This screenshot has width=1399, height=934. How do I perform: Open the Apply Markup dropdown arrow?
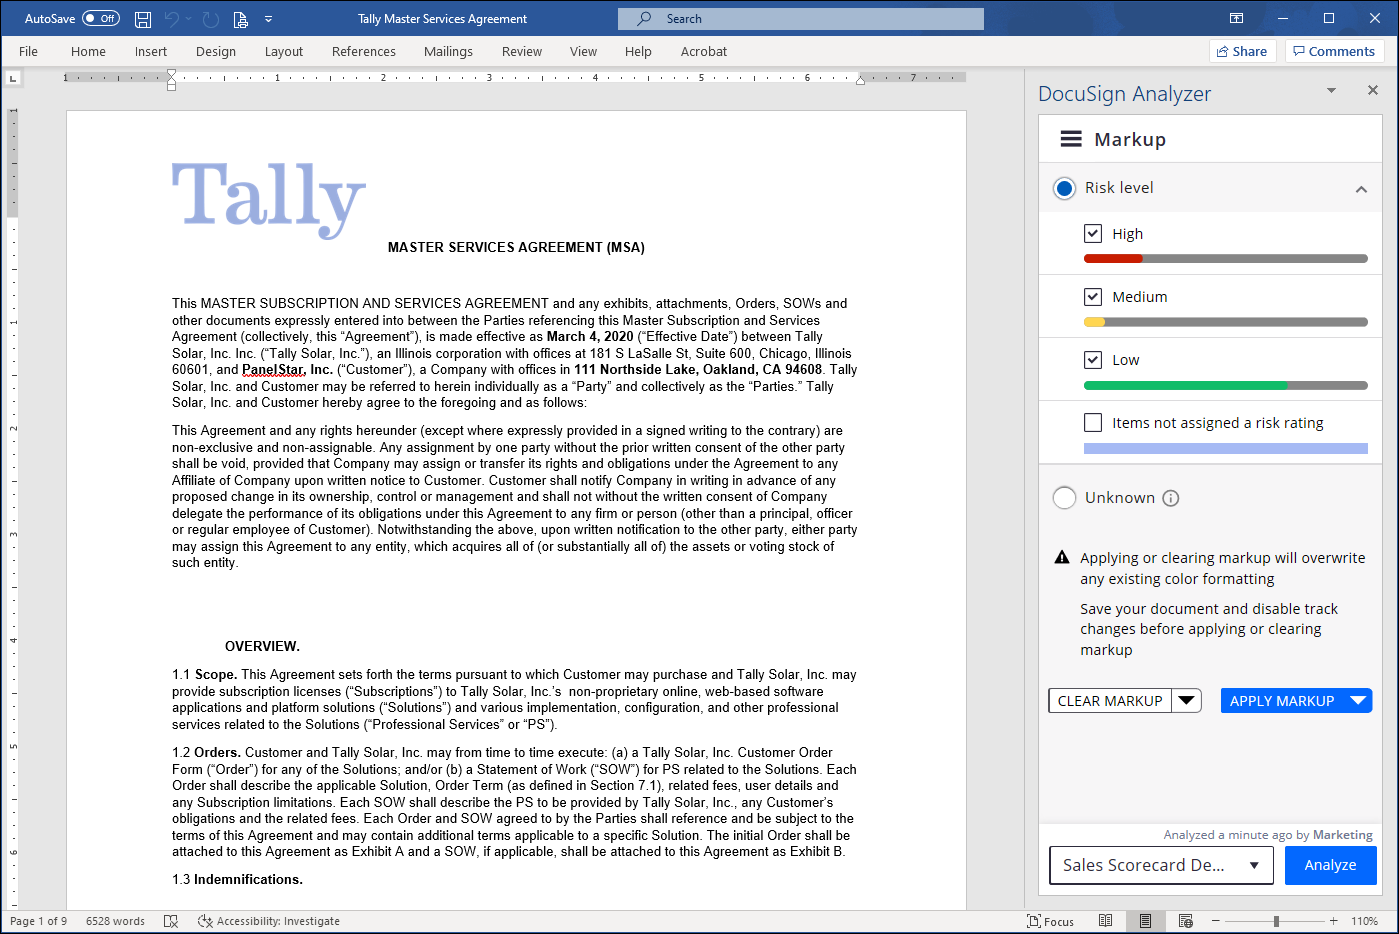point(1358,701)
